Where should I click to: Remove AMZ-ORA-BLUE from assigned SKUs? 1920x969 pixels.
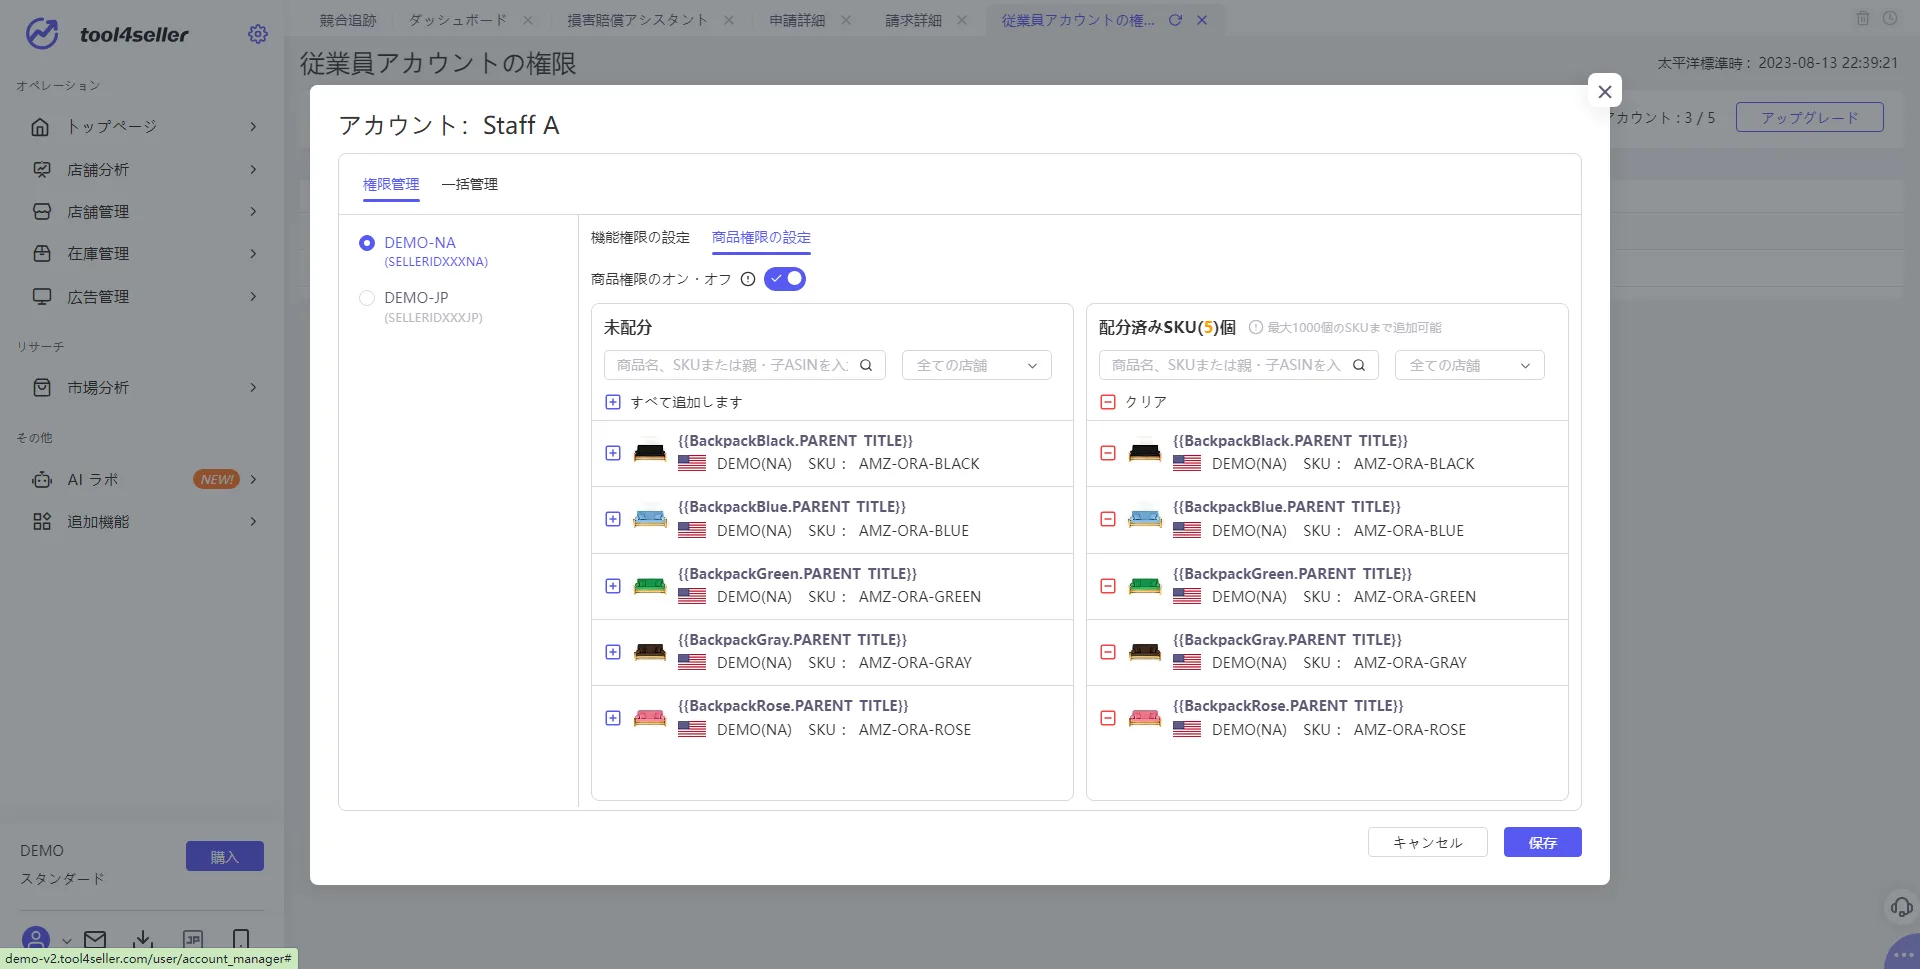[1108, 519]
